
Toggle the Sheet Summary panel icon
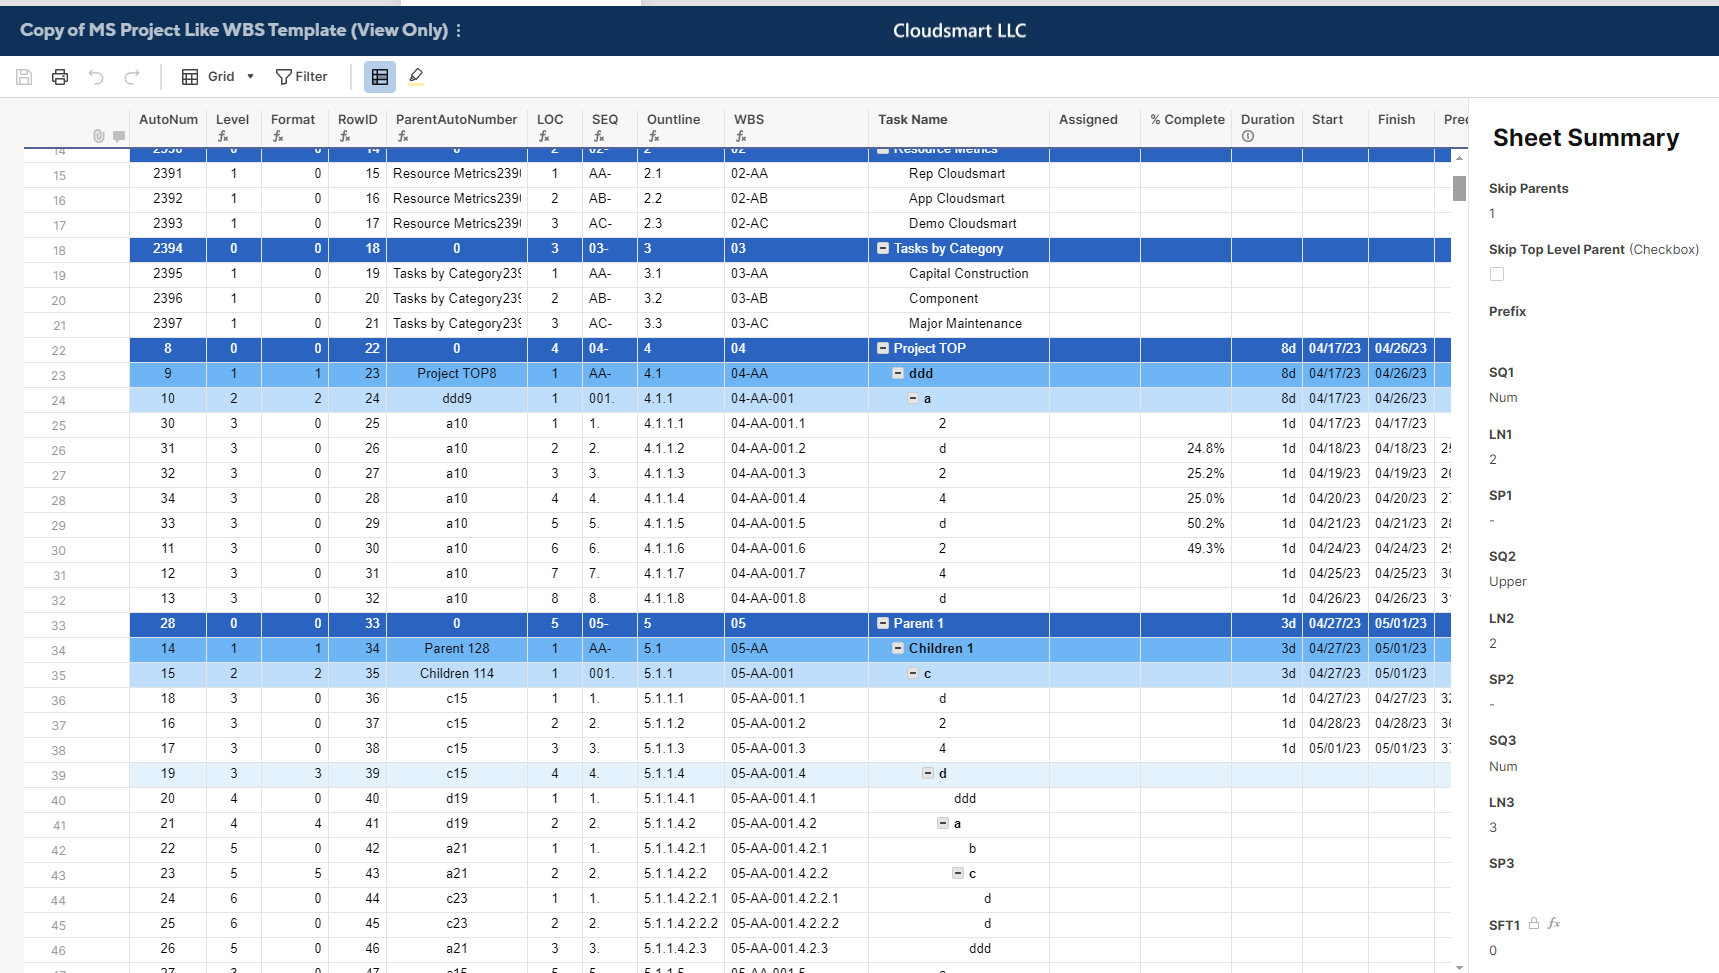[380, 77]
